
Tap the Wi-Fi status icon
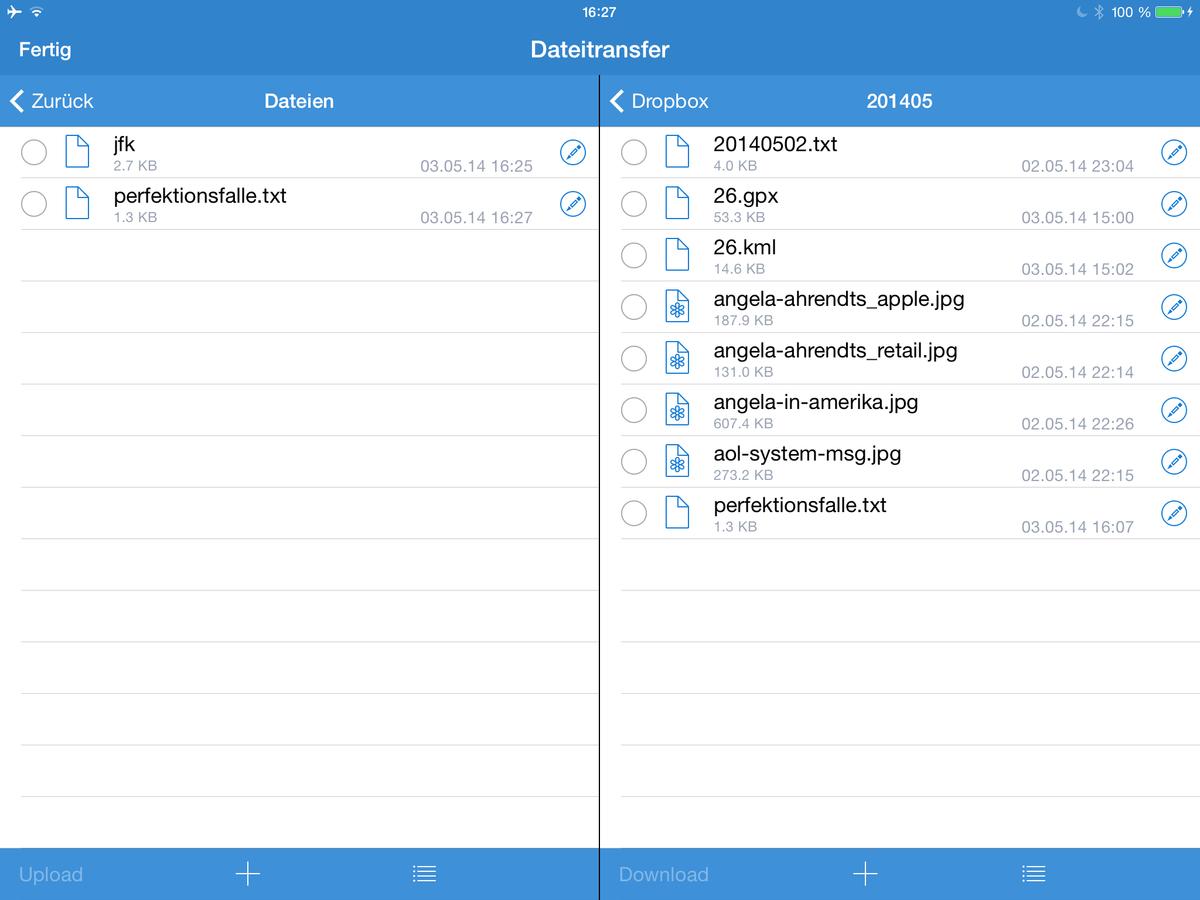[x=37, y=12]
